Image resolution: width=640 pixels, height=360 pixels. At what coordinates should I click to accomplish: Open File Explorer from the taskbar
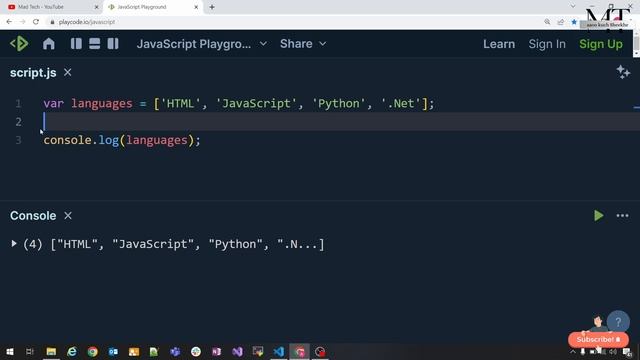click(x=51, y=351)
